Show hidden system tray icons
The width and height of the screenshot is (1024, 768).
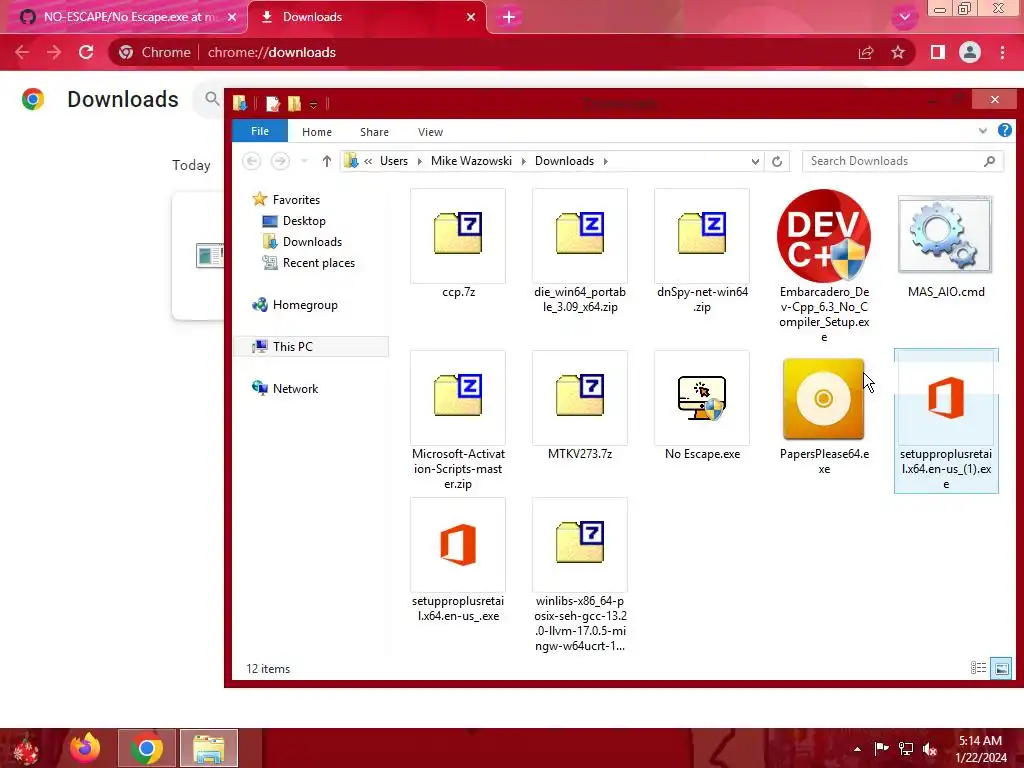pyautogui.click(x=857, y=749)
